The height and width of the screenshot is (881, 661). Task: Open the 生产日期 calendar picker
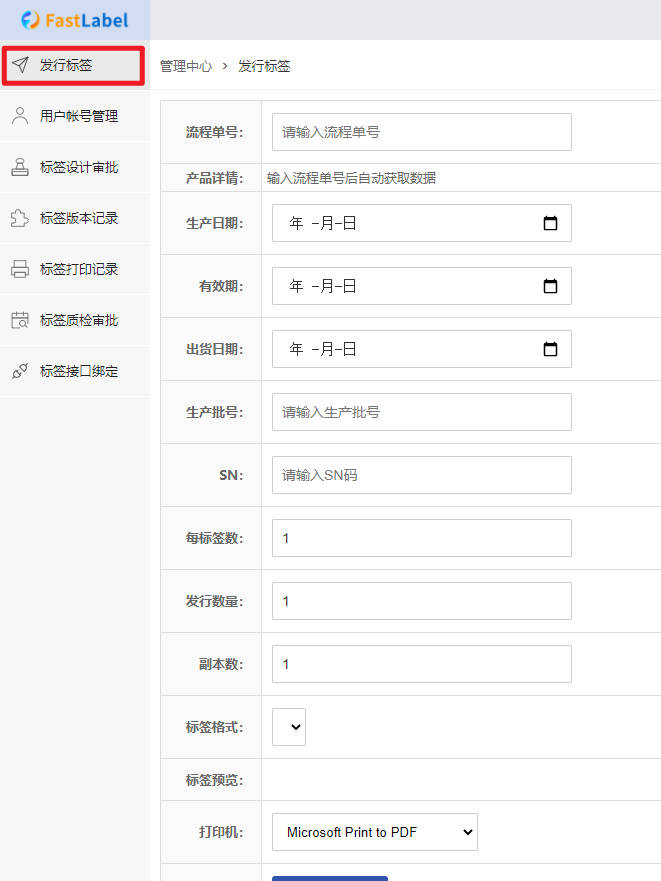coord(550,223)
